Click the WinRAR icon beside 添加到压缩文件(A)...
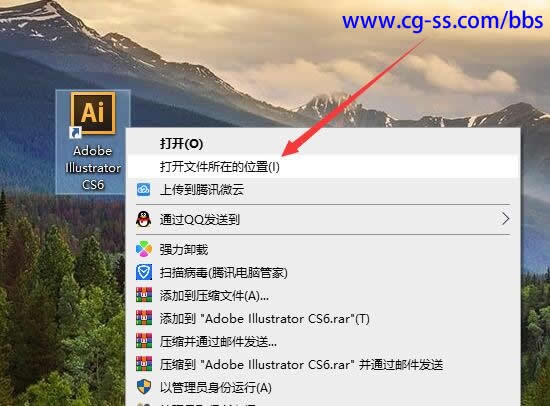The image size is (550, 406). coord(144,295)
